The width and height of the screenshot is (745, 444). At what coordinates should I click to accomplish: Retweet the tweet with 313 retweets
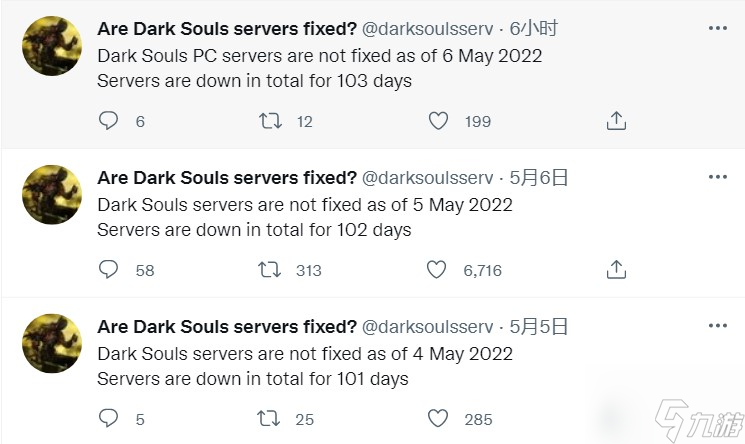pyautogui.click(x=269, y=270)
